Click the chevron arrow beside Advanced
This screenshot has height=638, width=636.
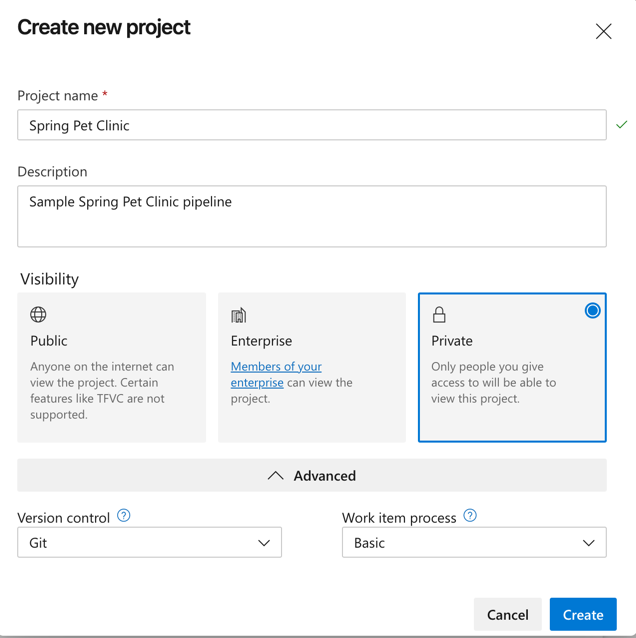pos(275,476)
